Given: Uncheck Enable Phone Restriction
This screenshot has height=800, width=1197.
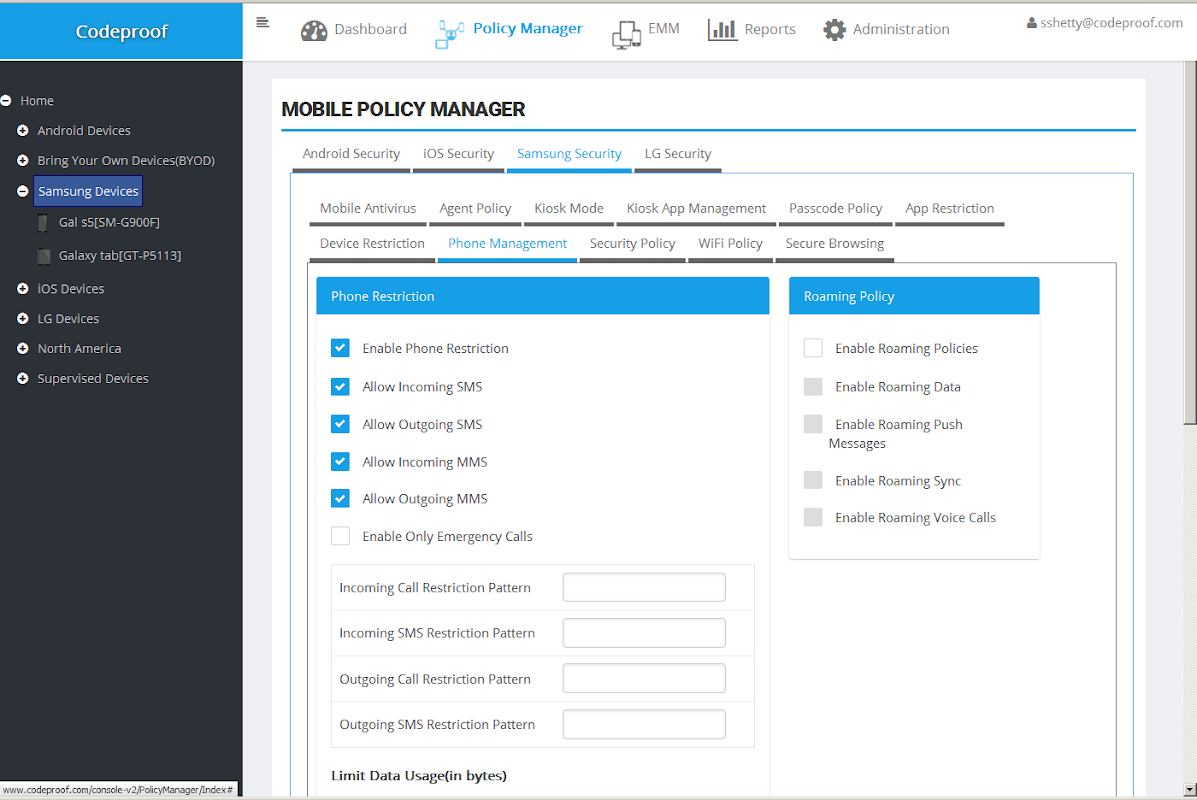Looking at the screenshot, I should coord(340,348).
